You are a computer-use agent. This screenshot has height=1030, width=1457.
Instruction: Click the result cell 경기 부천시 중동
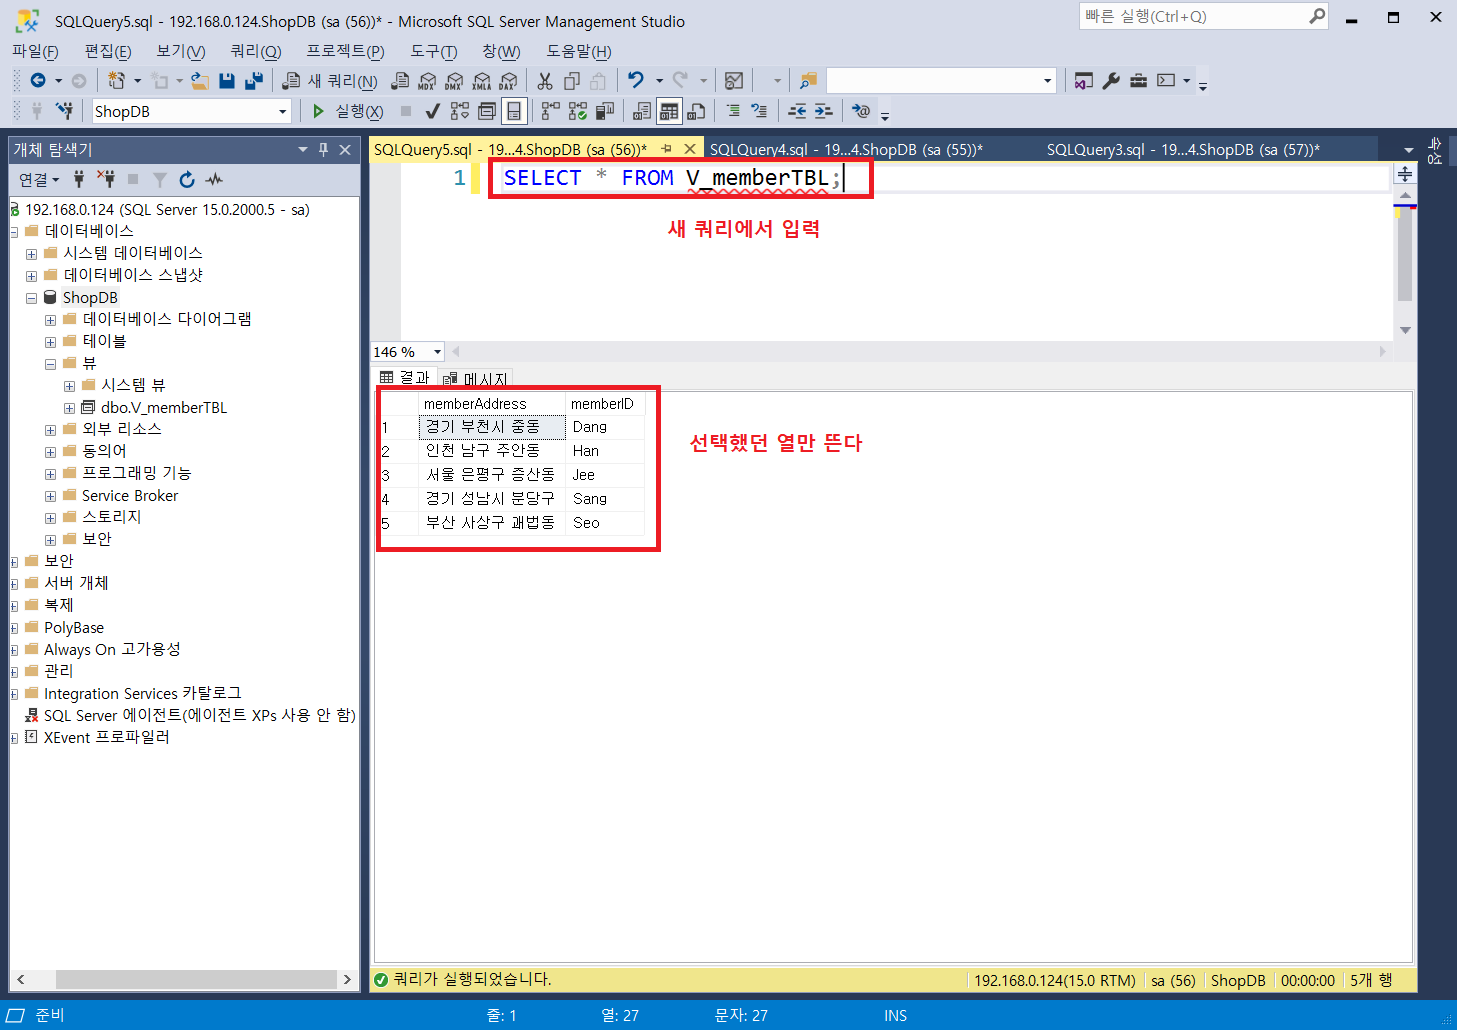click(491, 427)
